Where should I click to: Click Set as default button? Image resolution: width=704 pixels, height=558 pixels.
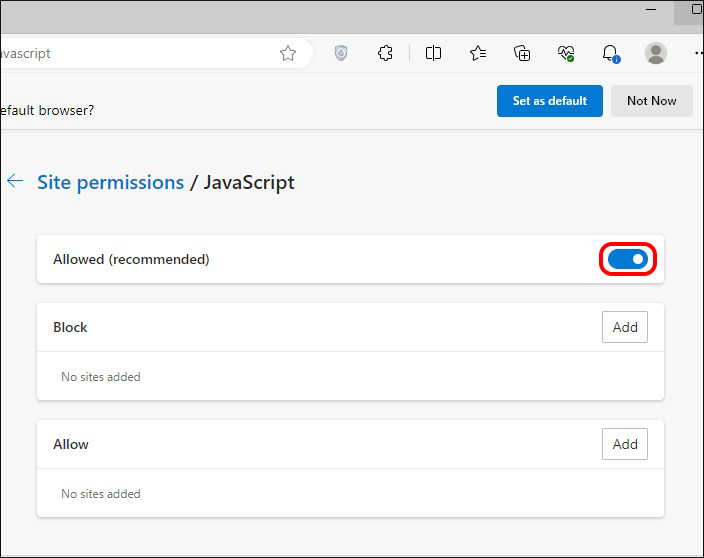(550, 101)
